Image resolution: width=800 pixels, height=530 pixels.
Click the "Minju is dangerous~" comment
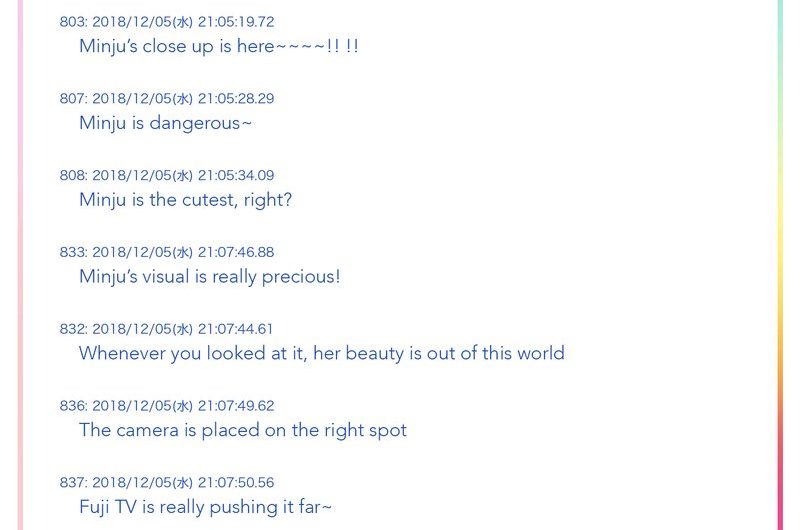tap(165, 123)
